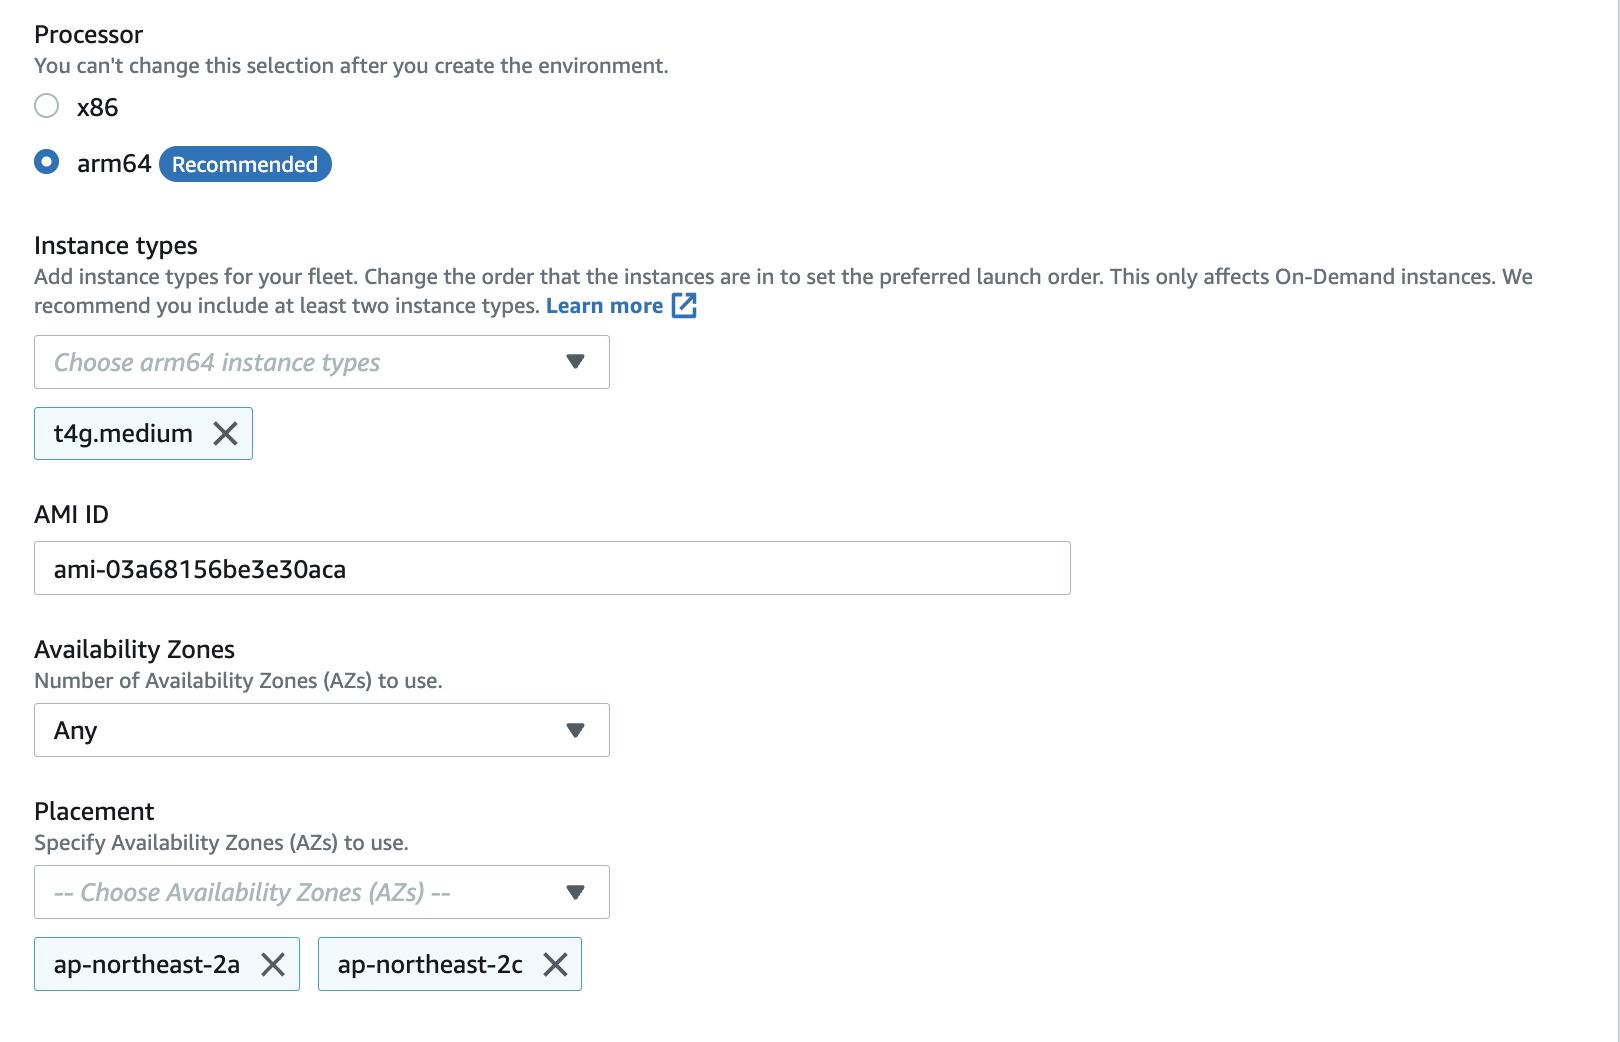Click the arrow icon of the instance types selector
1620x1042 pixels.
coord(575,362)
